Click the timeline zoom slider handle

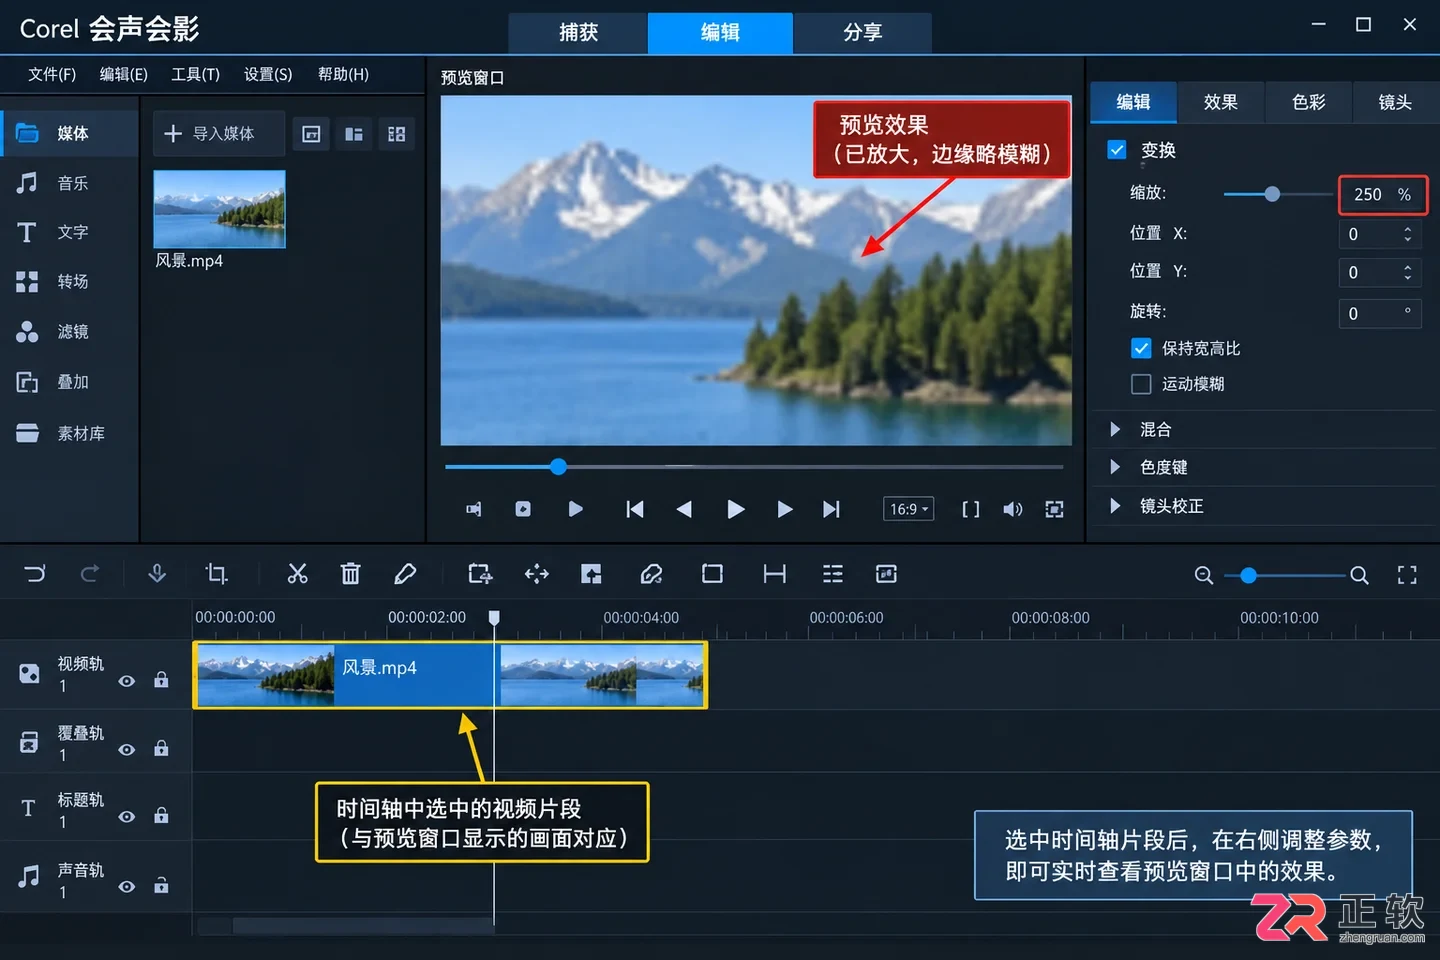[x=1248, y=575]
